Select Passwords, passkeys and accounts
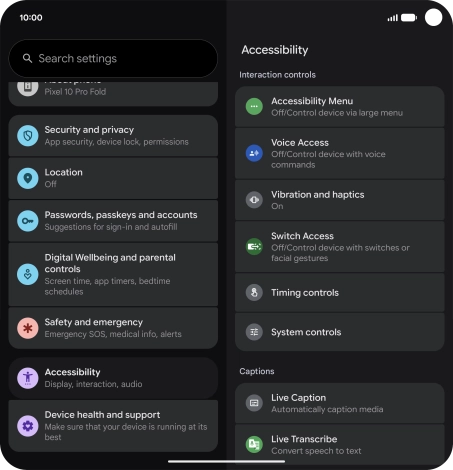Viewport: 453px width, 470px height. click(113, 221)
